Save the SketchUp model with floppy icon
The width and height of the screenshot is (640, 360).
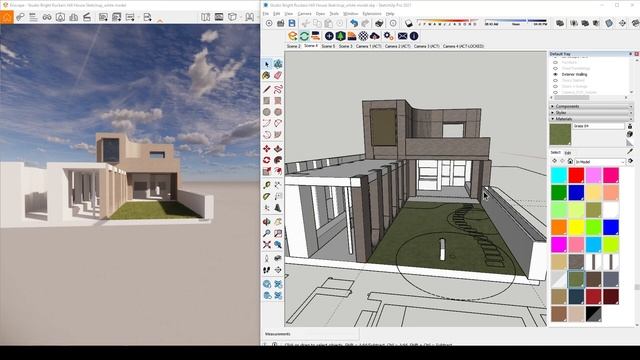(292, 23)
